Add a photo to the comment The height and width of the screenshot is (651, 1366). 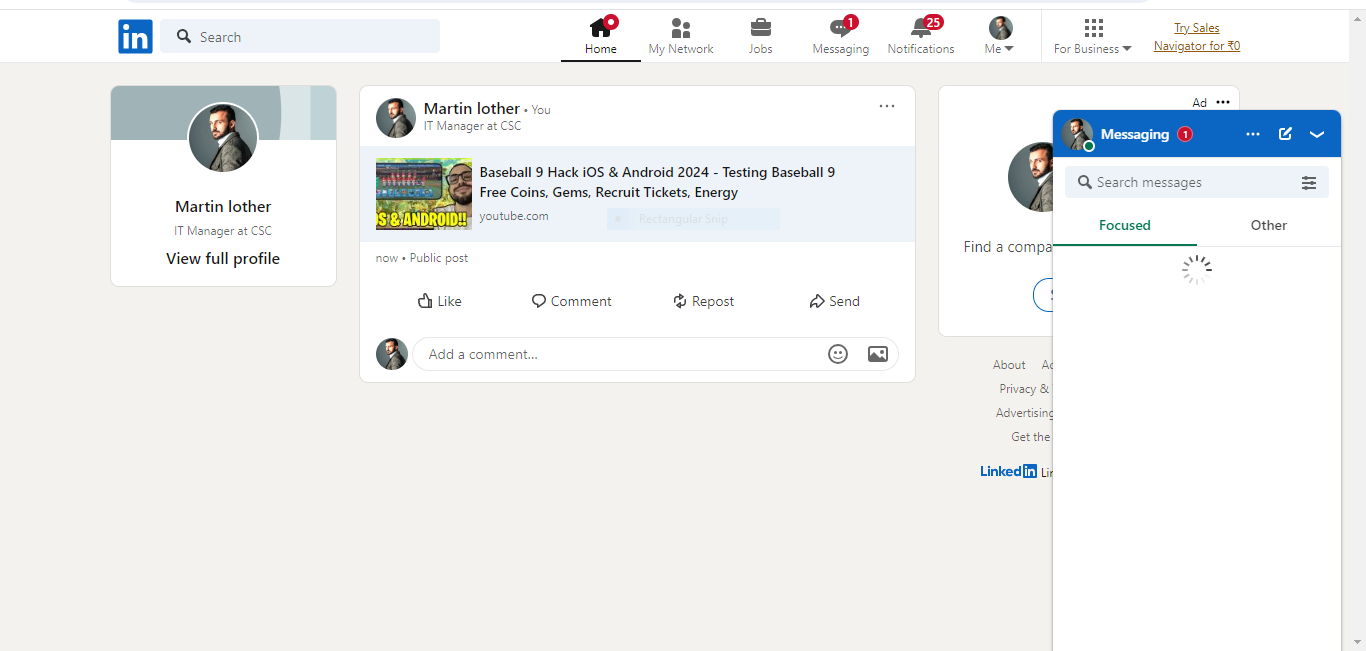coord(878,354)
